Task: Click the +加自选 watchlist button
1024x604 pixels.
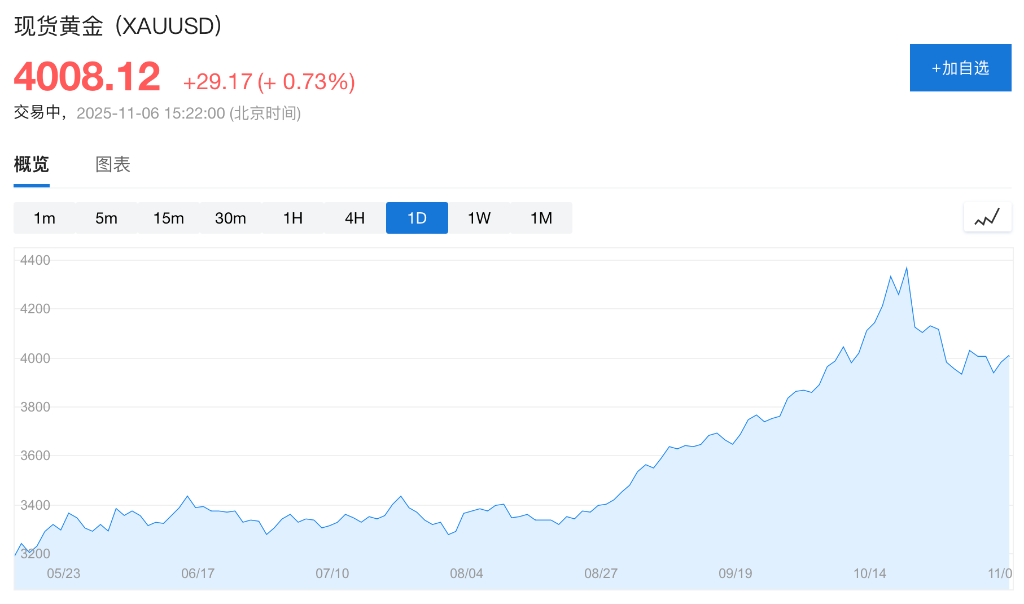Action: pyautogui.click(x=960, y=67)
